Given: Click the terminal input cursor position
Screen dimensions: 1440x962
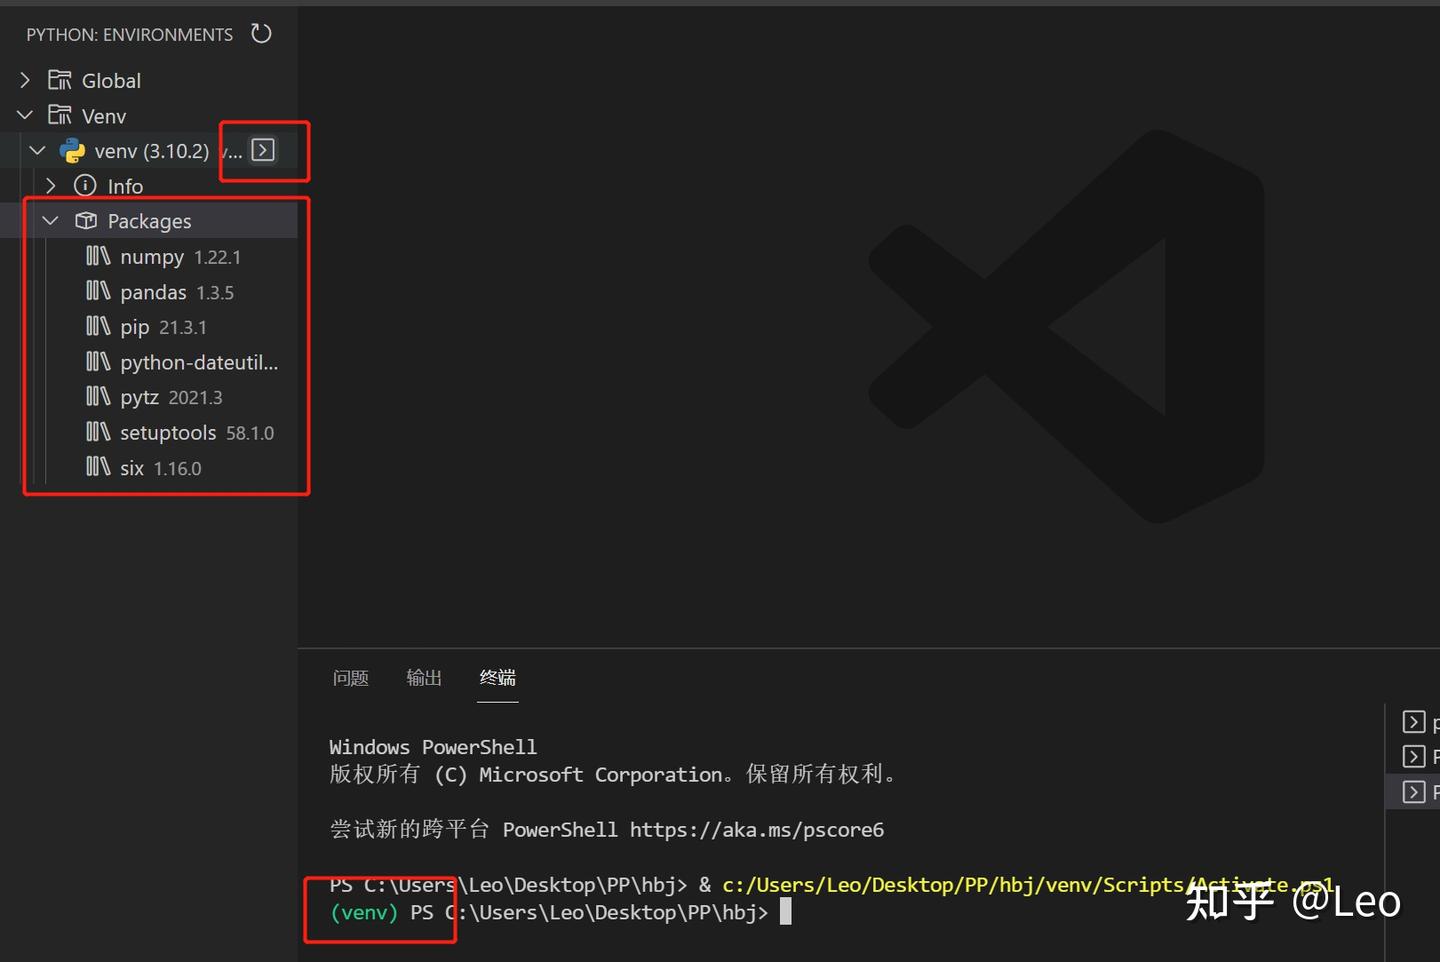Looking at the screenshot, I should pos(785,911).
